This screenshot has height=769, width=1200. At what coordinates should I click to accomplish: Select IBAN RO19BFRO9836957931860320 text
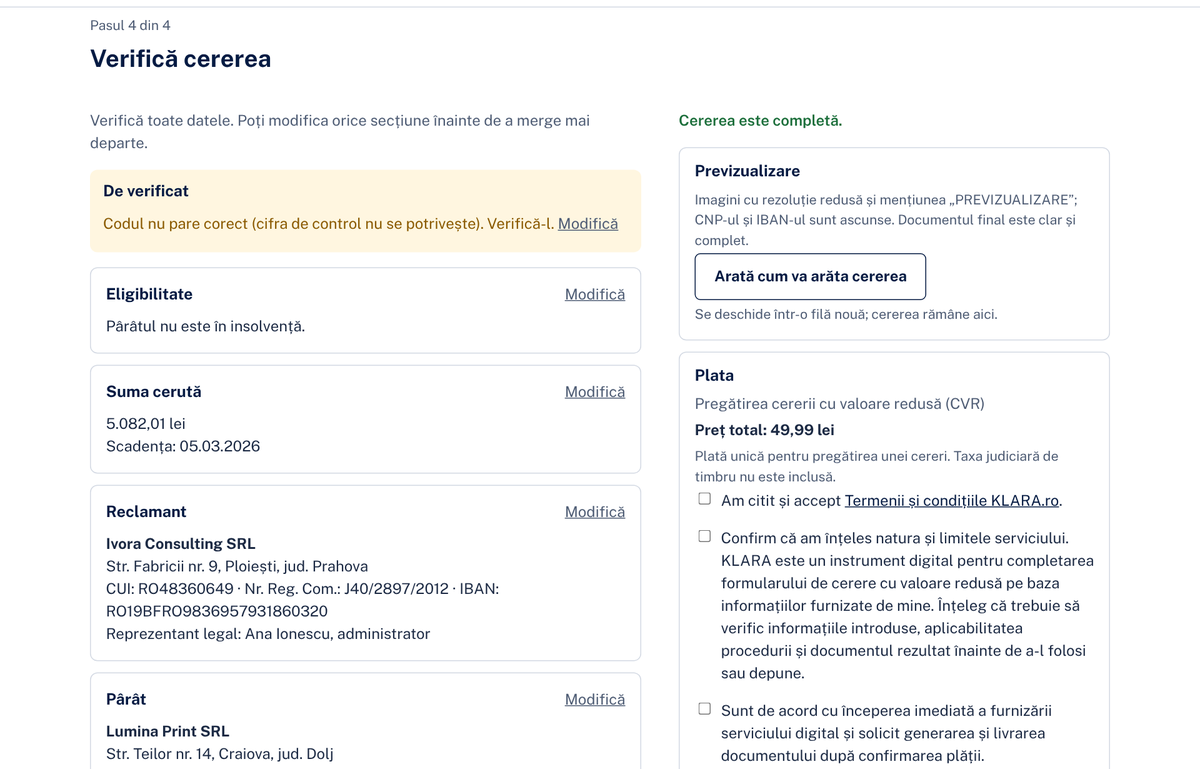click(x=217, y=612)
